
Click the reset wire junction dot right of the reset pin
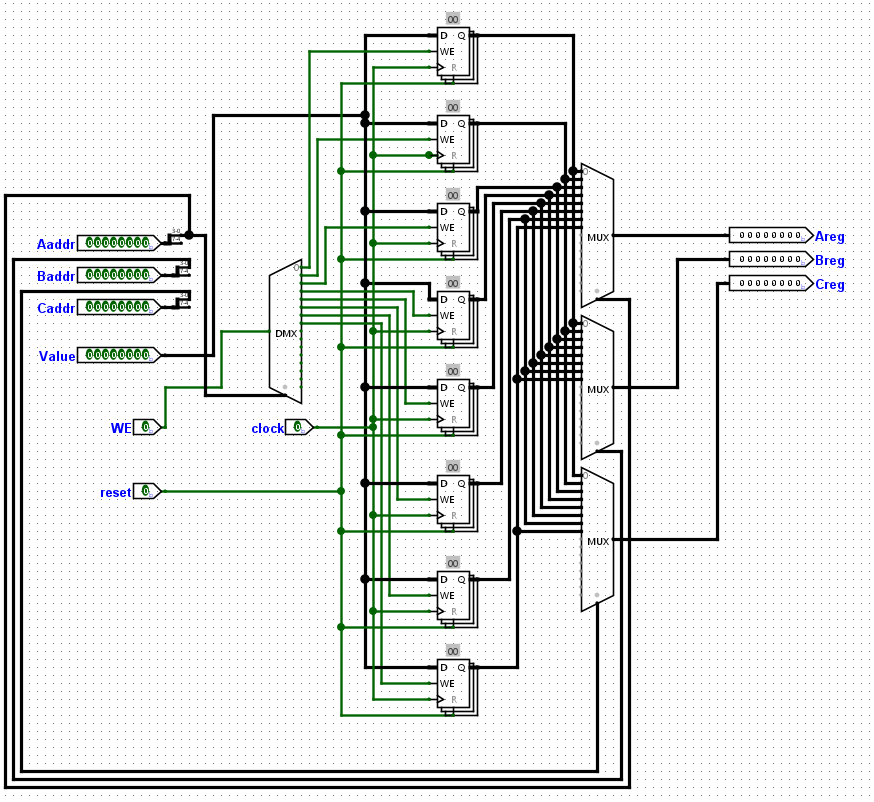[x=341, y=491]
